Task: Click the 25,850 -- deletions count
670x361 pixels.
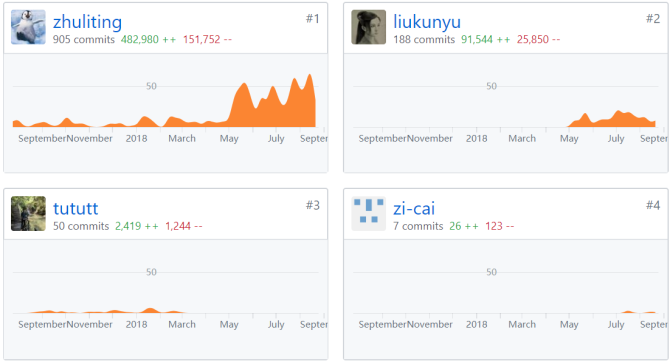Action: coord(538,39)
